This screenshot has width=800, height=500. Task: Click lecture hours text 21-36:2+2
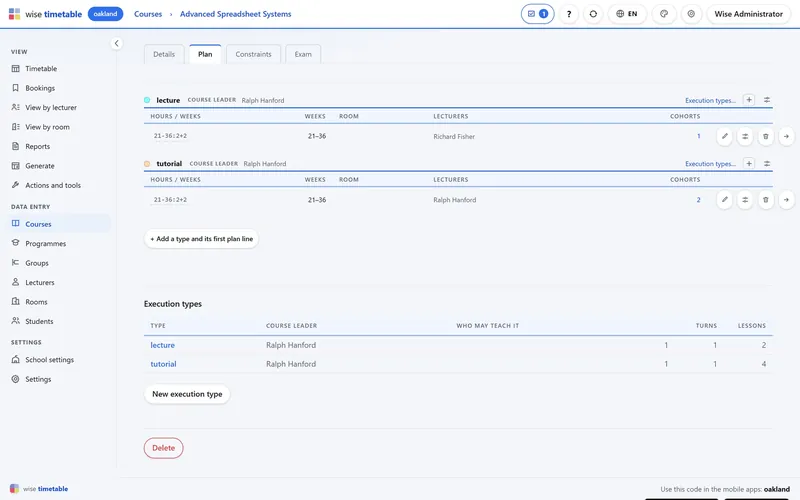[170, 136]
